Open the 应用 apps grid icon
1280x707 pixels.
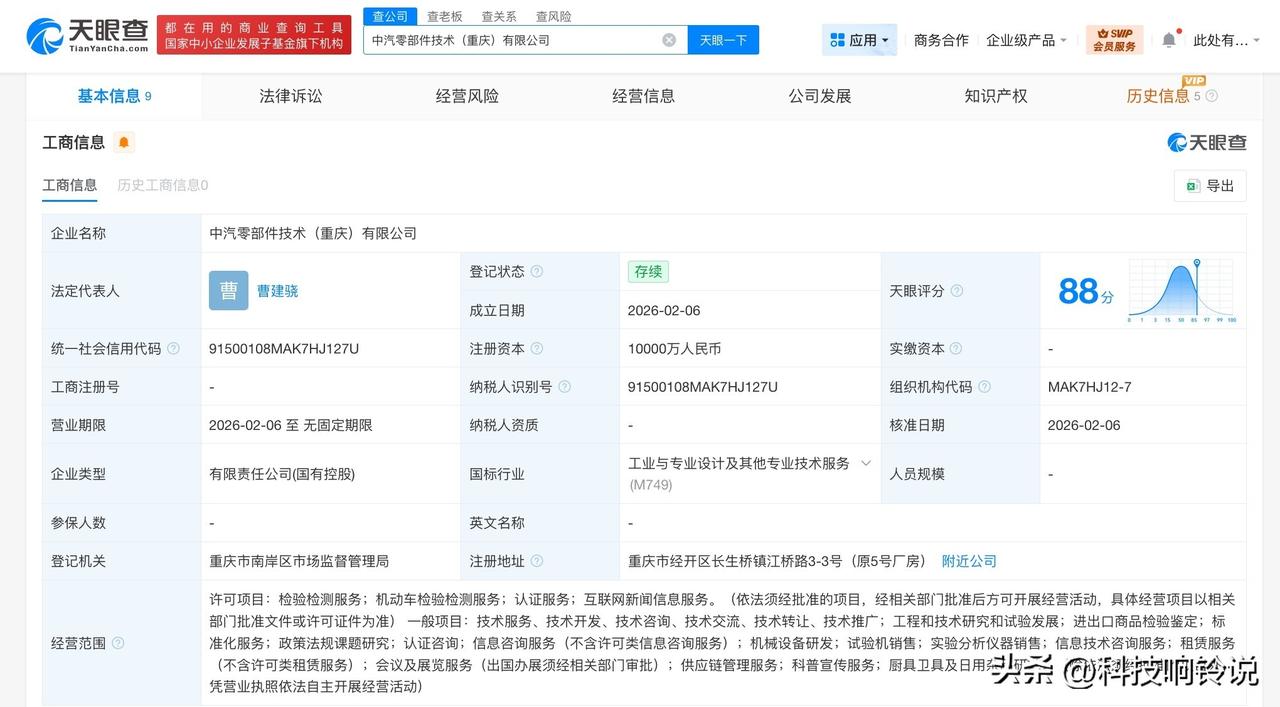(838, 39)
